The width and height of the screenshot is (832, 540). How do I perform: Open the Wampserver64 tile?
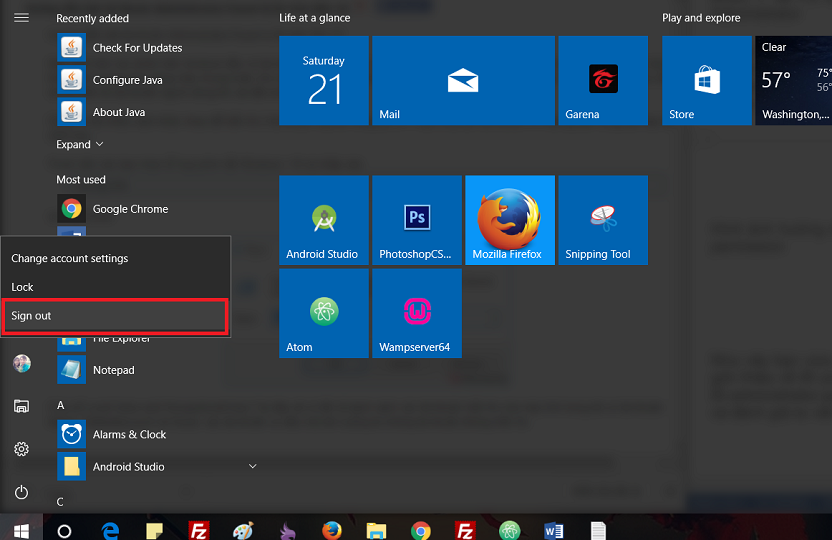pos(417,313)
